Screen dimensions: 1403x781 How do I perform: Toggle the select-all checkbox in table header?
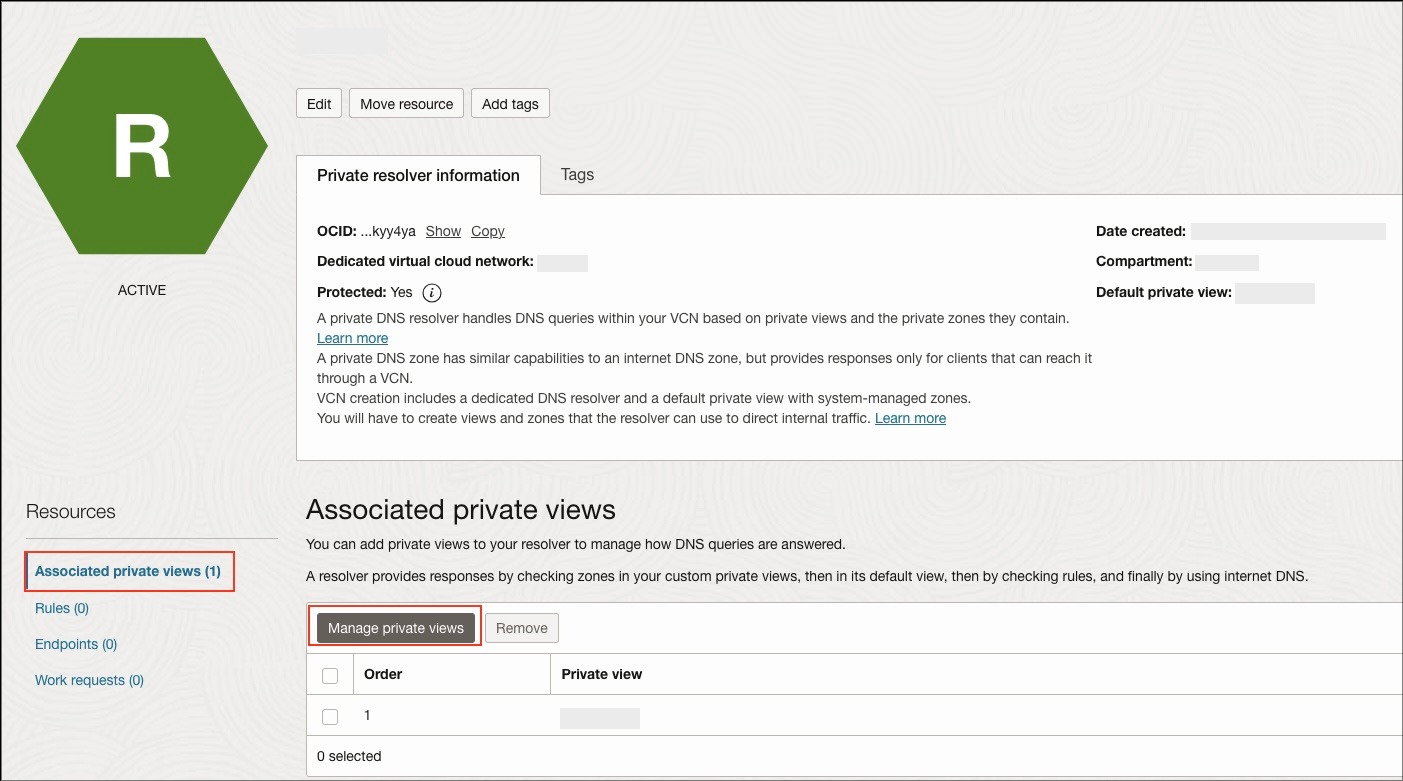pos(330,675)
